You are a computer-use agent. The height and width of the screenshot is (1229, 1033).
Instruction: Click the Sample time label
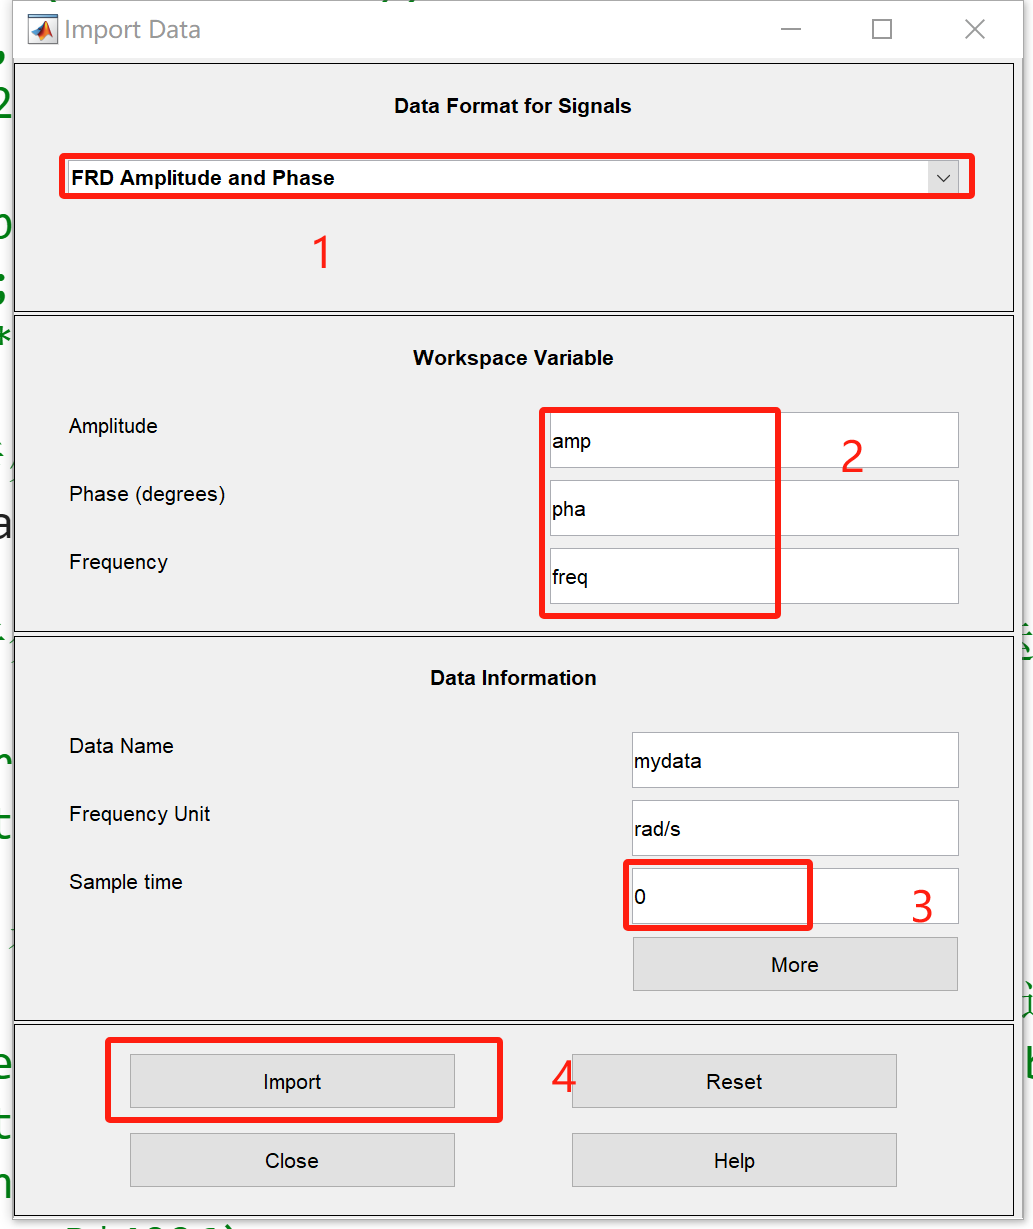(126, 882)
